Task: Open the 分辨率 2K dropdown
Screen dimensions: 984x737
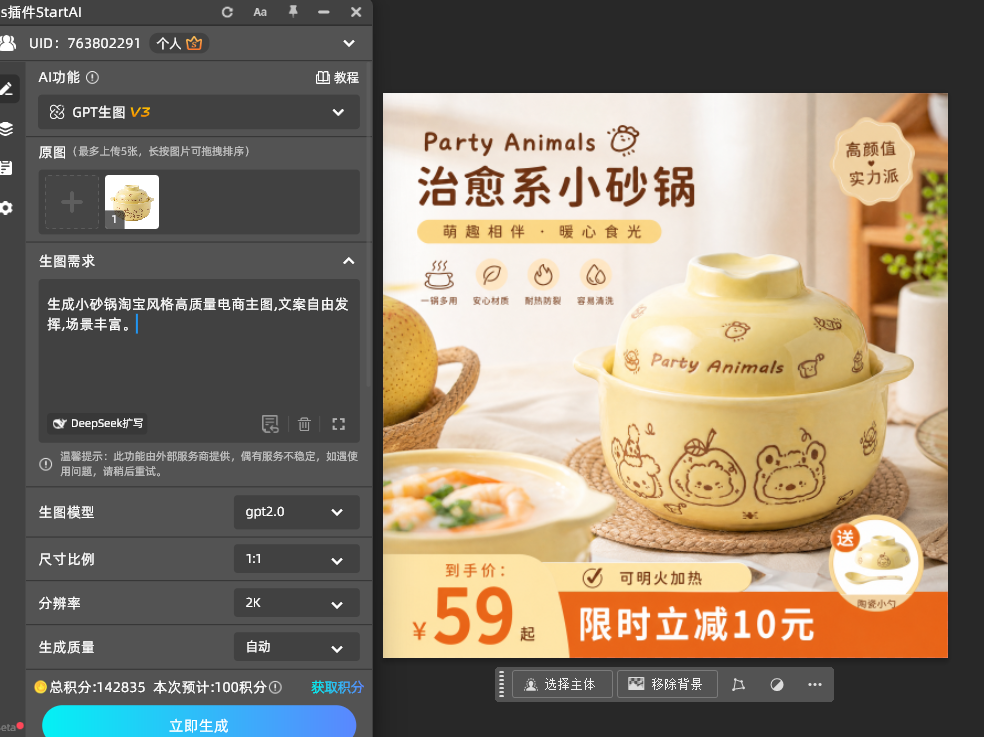Action: pyautogui.click(x=297, y=603)
